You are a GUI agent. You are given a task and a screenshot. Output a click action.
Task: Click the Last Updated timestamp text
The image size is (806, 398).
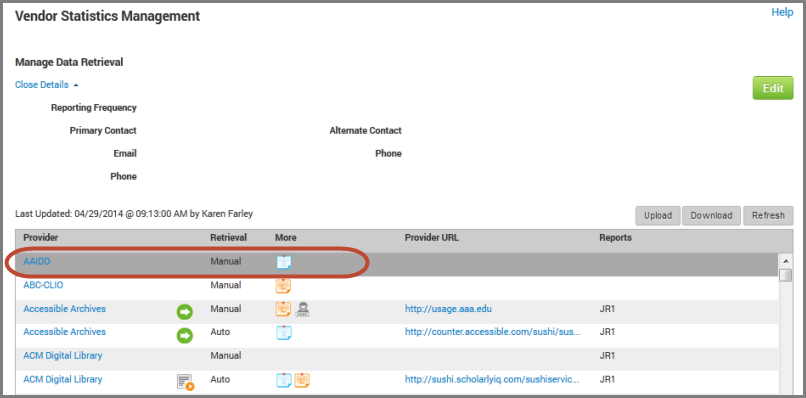pos(134,213)
